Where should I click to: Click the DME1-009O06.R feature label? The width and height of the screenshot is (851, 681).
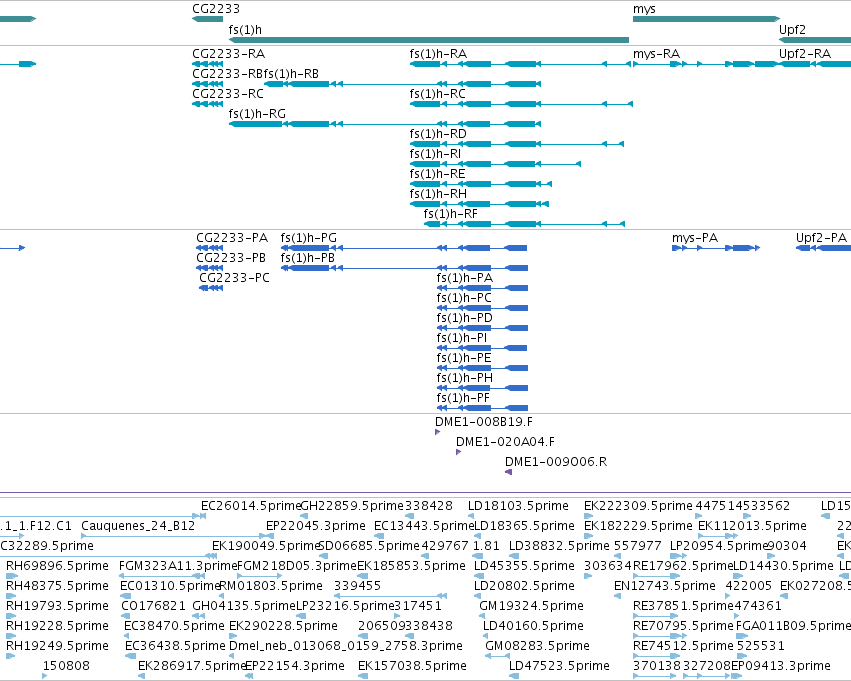click(556, 462)
